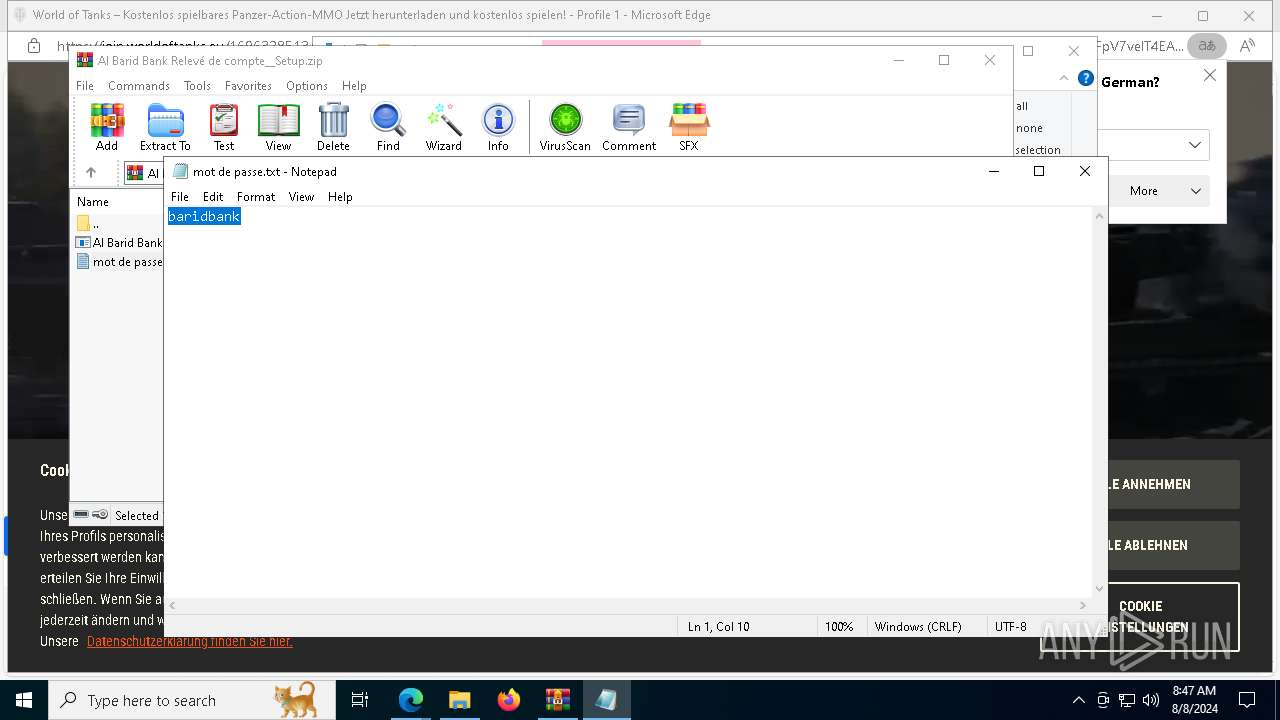Open WinRAR Favorites menu

pyautogui.click(x=248, y=86)
